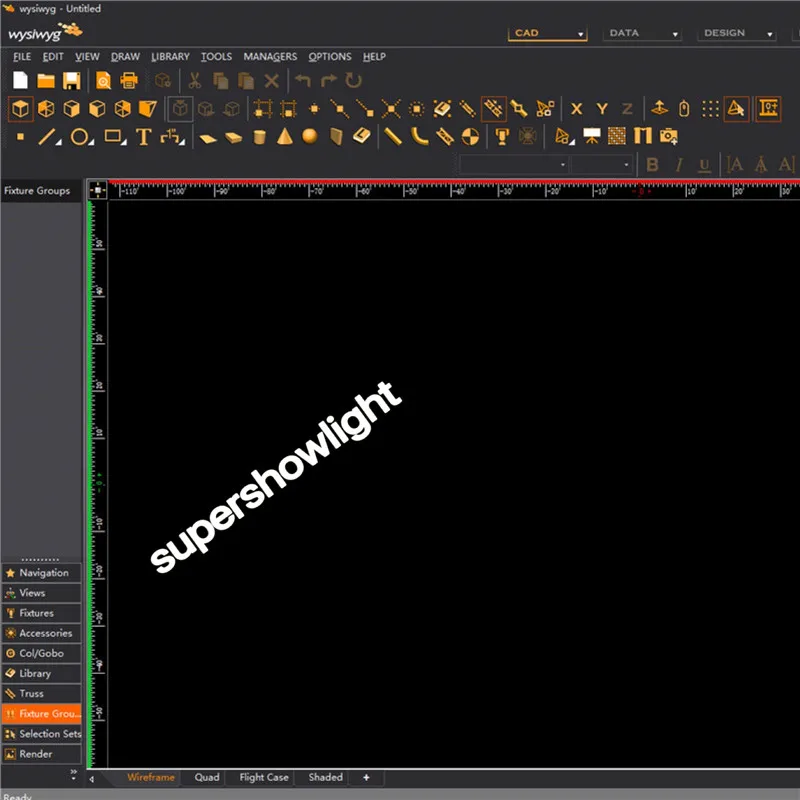Toggle the highlighted truss snap icon

pyautogui.click(x=493, y=109)
